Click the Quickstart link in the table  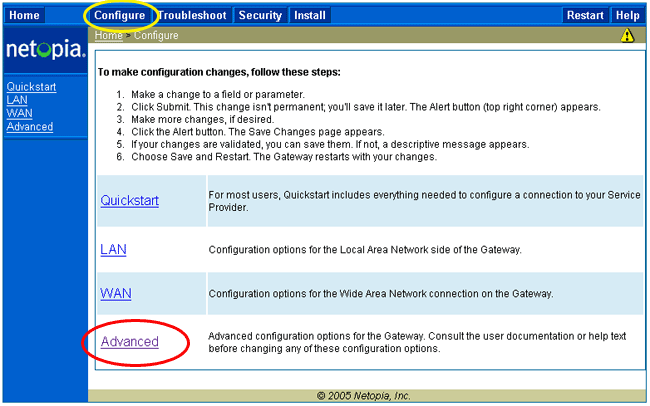129,201
